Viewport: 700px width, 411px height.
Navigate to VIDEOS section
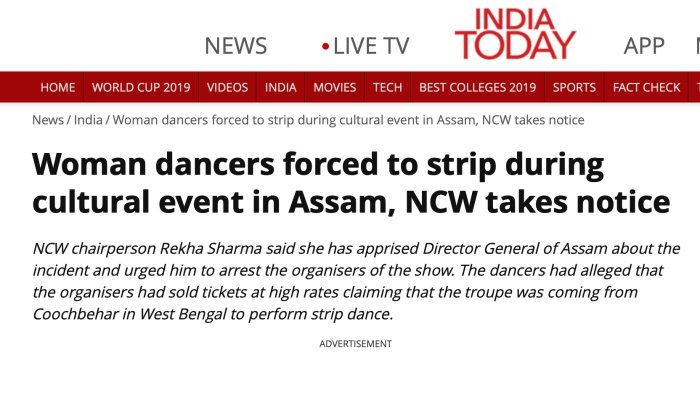pos(227,88)
